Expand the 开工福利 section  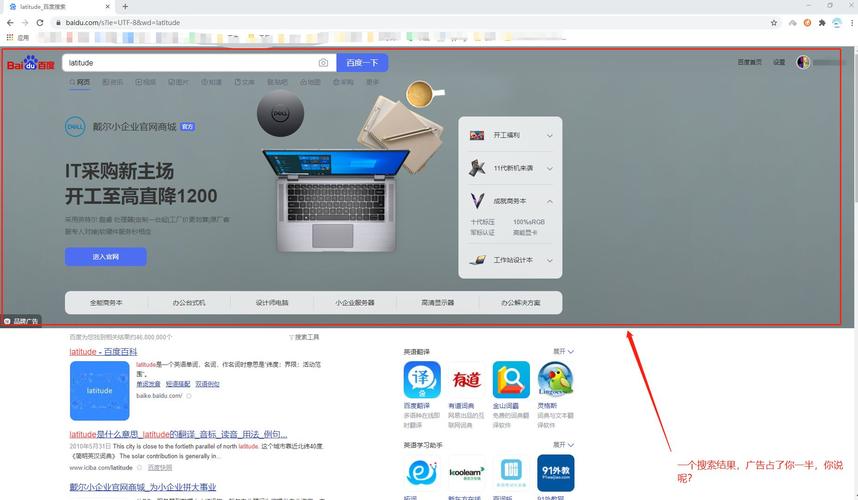(549, 135)
